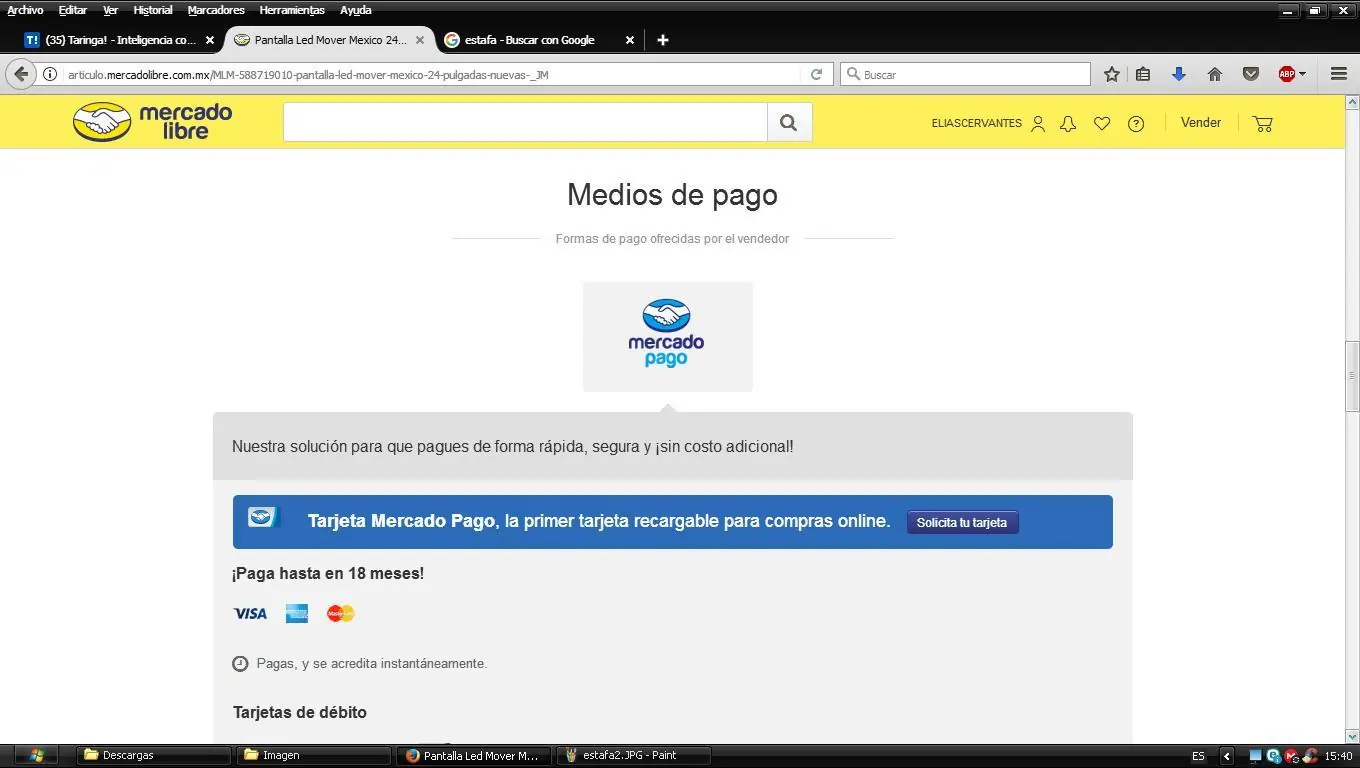
Task: Click the 'Tarjetas de débito' heading
Action: 300,712
